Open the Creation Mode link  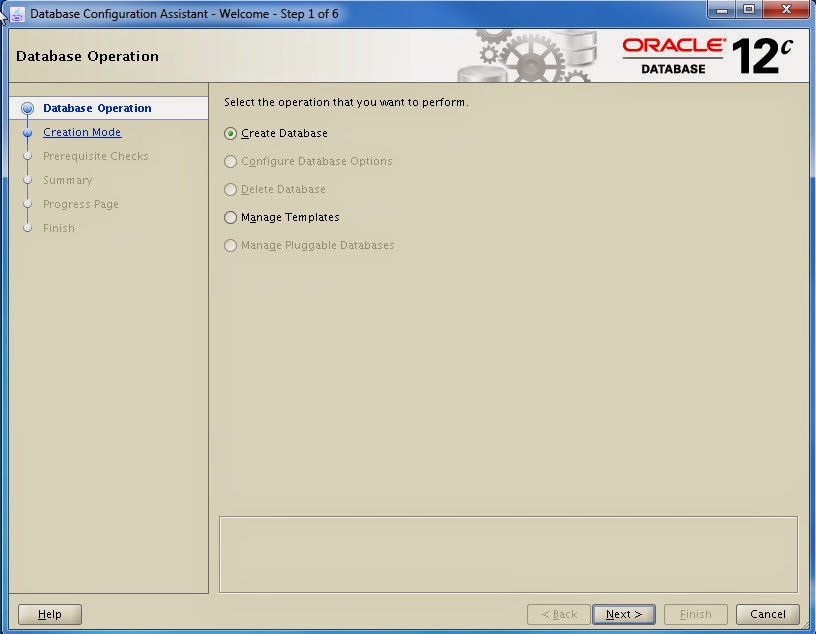[81, 132]
